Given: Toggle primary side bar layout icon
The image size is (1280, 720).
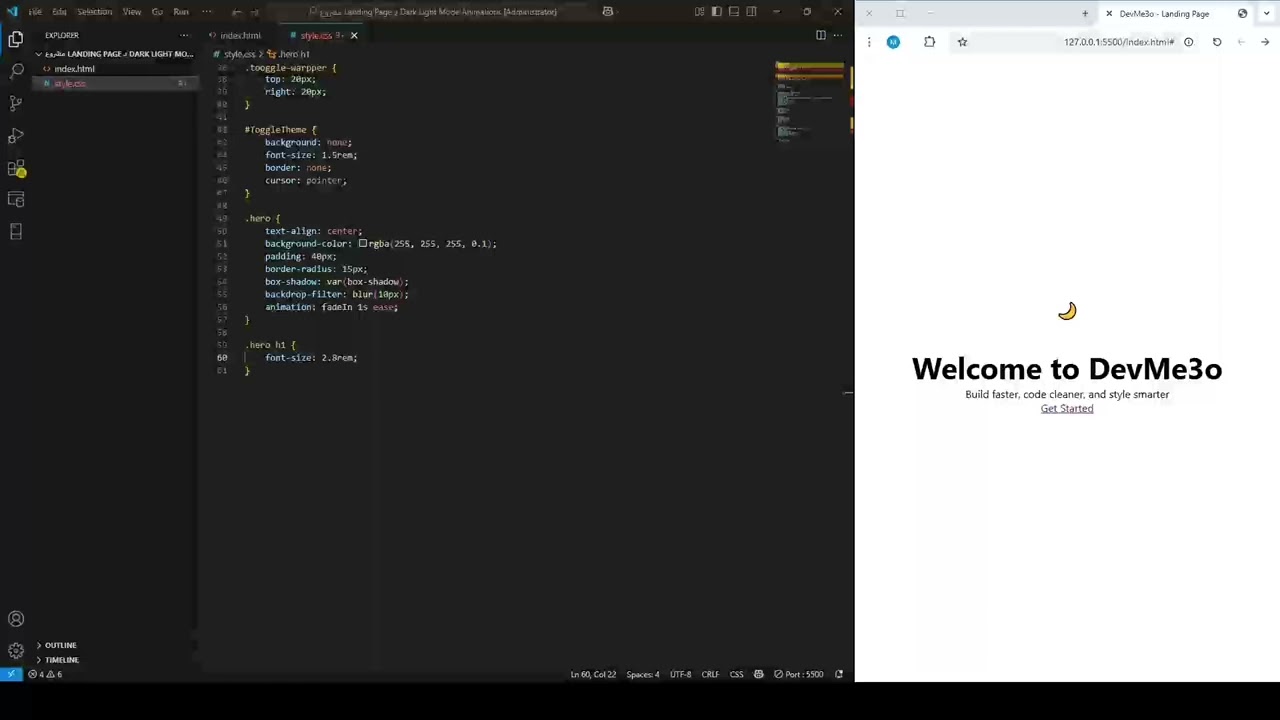Looking at the screenshot, I should point(716,12).
